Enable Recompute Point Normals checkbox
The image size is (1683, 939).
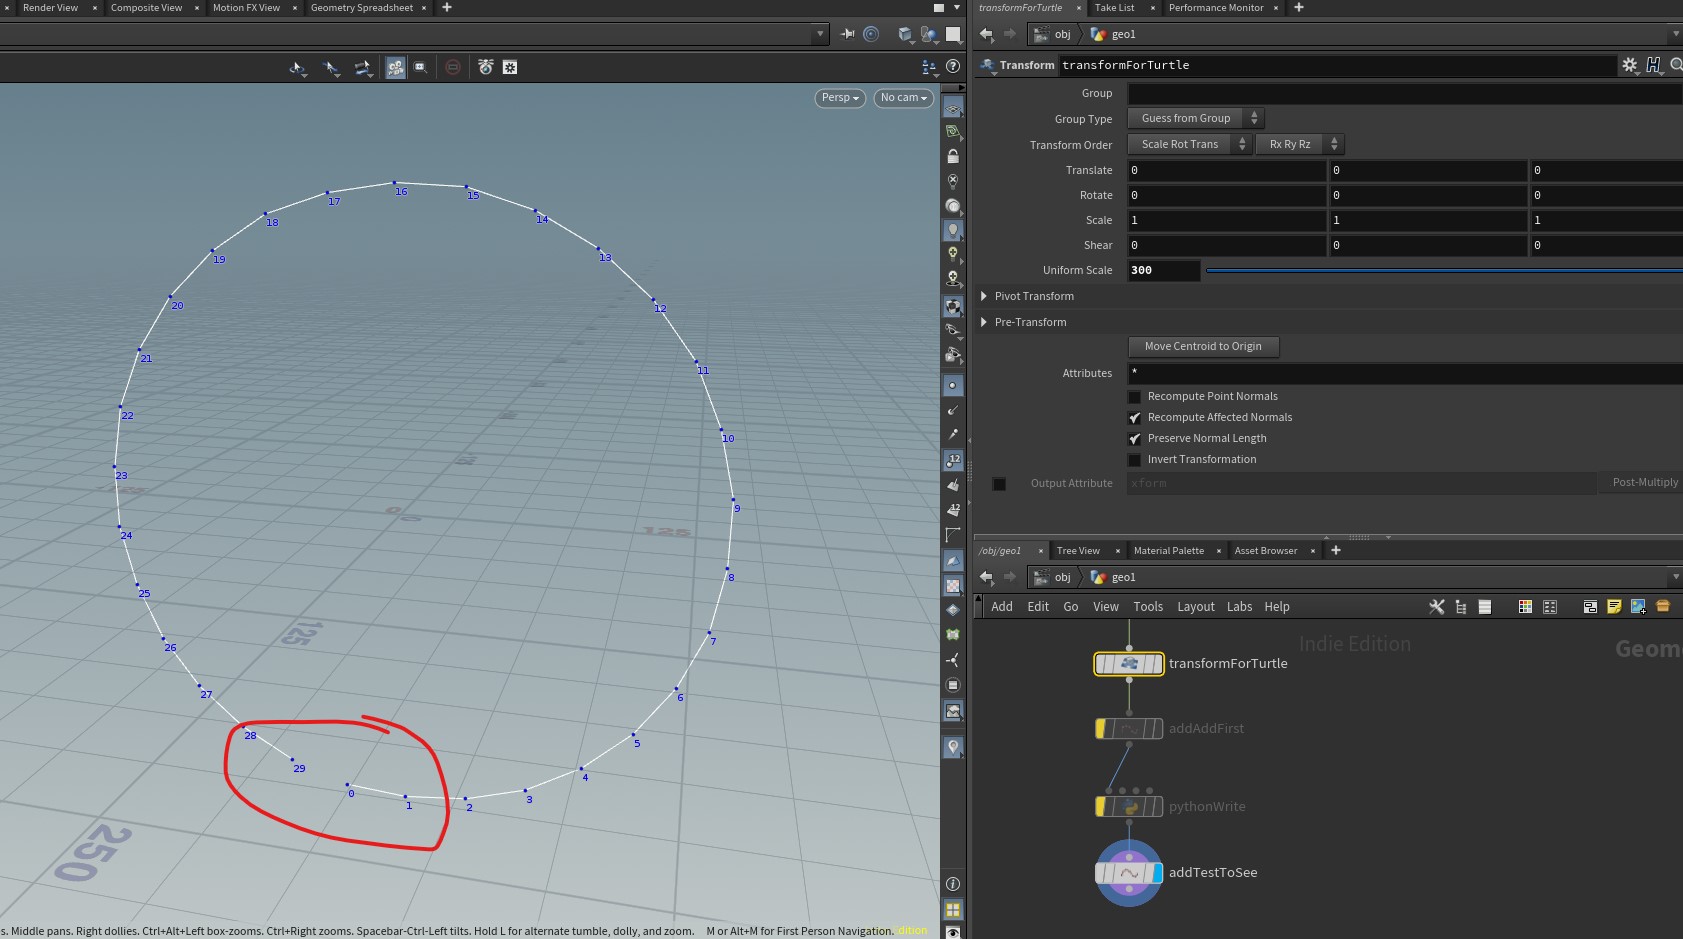point(1134,397)
